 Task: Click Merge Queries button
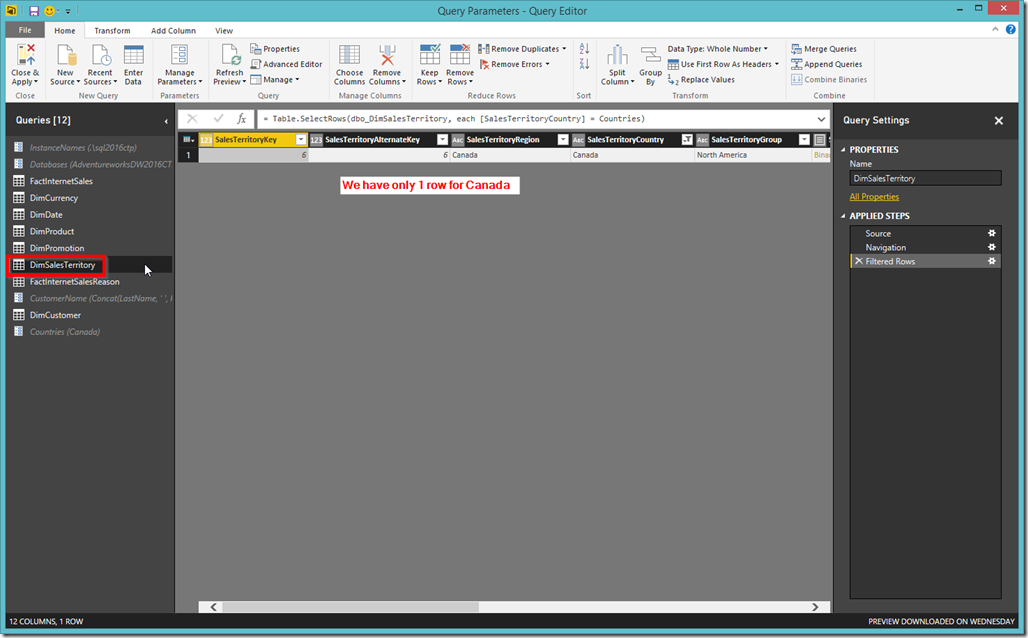(x=823, y=49)
